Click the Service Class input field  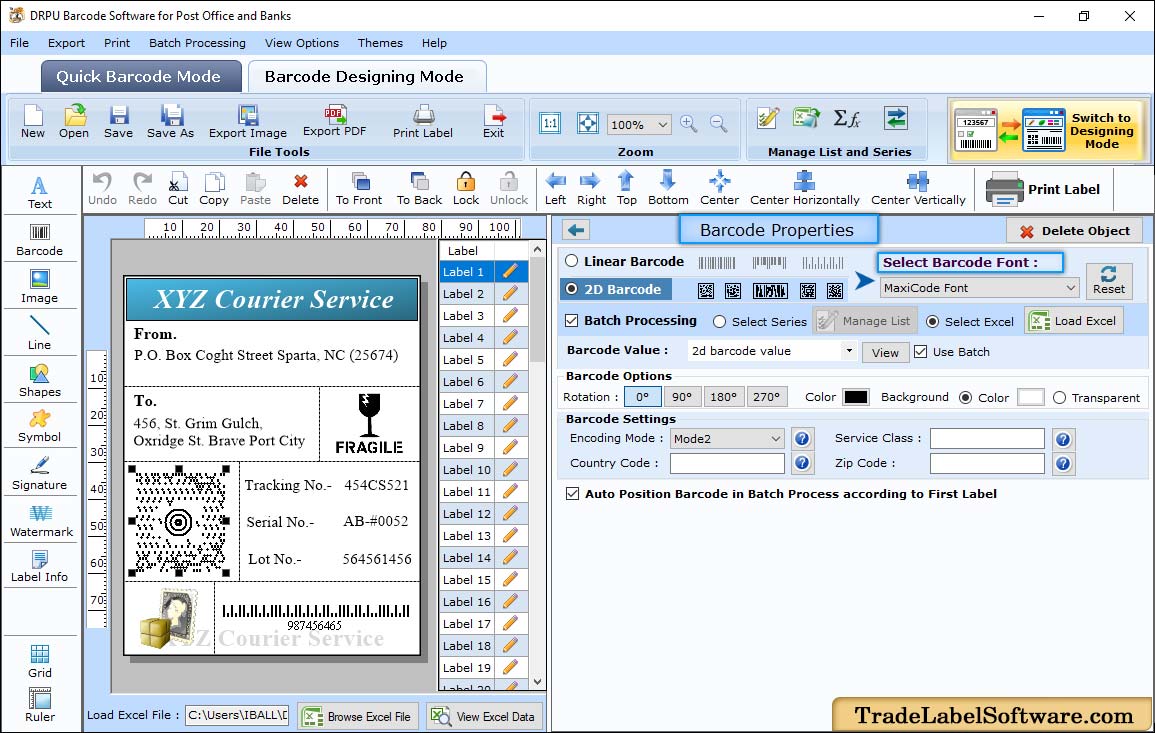[x=987, y=438]
